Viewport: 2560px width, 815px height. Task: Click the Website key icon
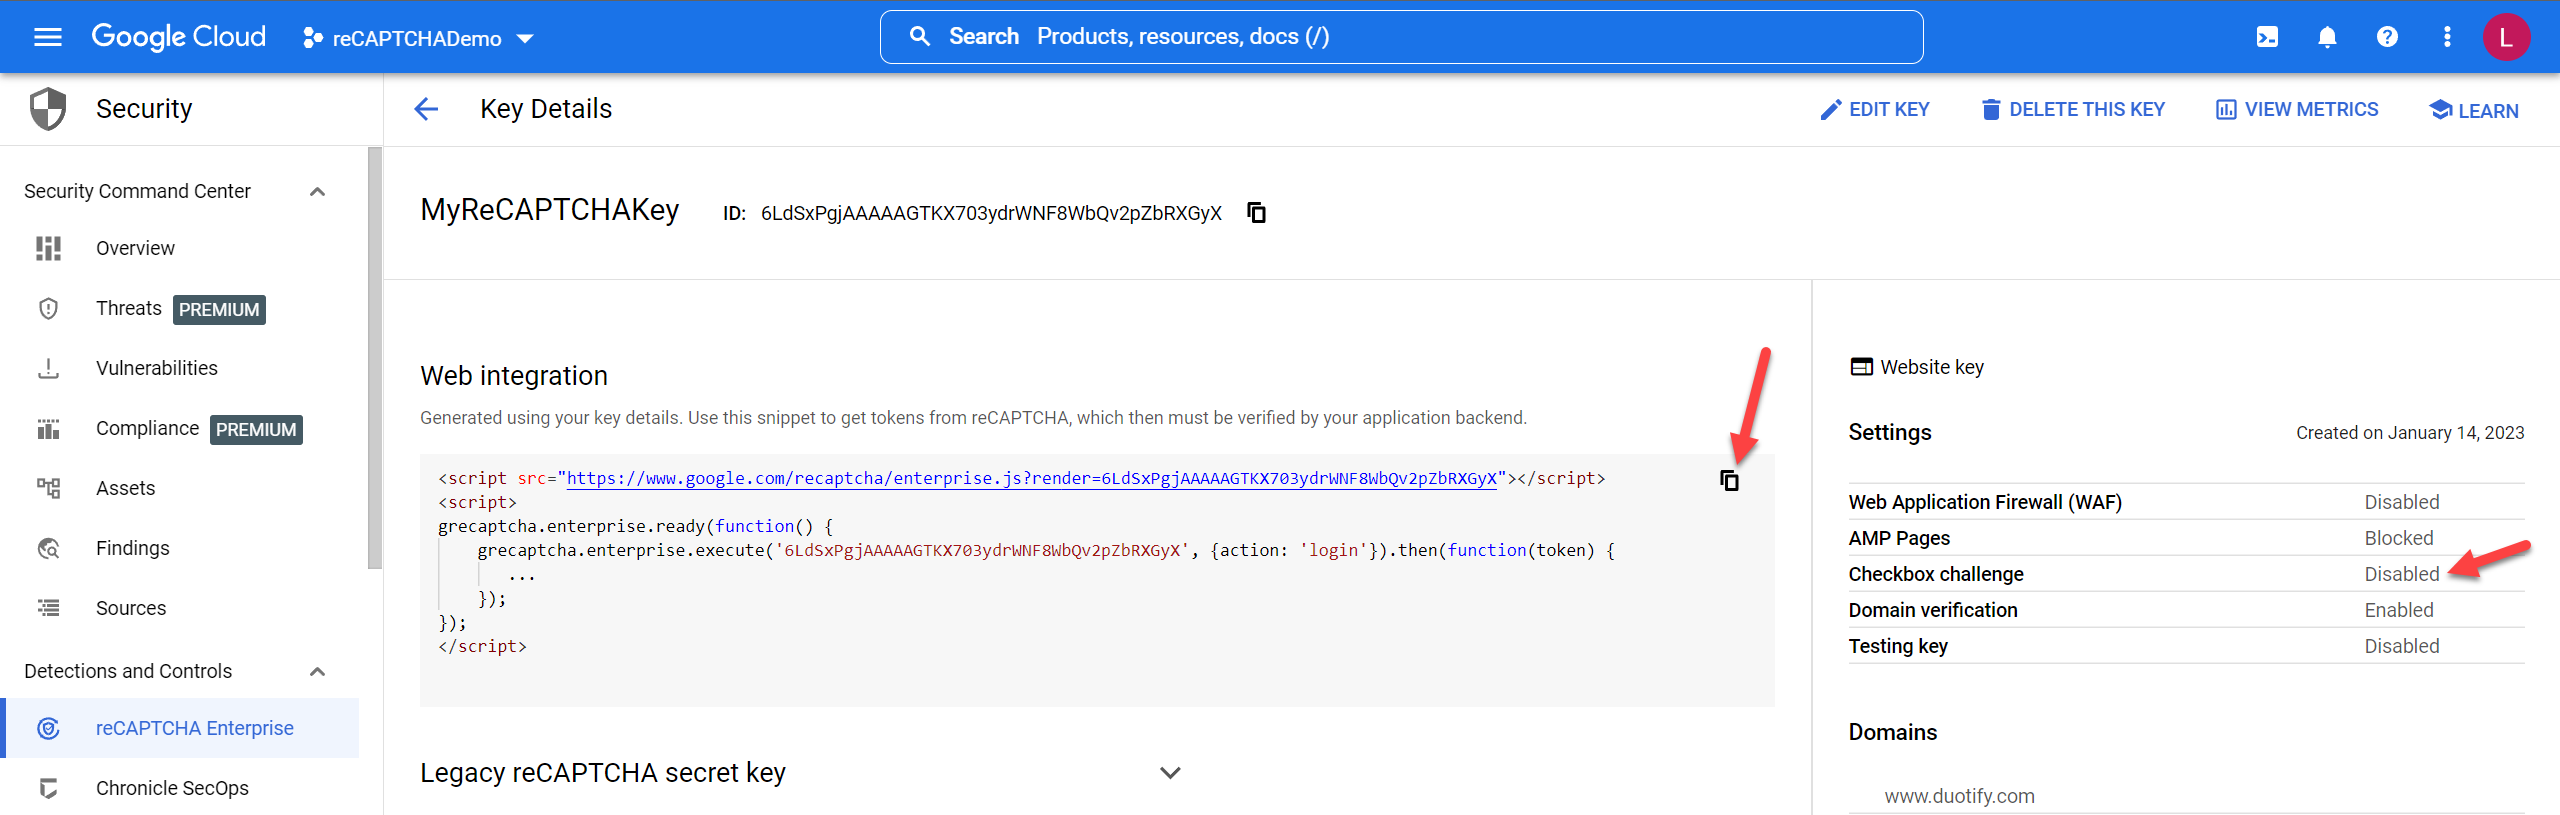(x=1861, y=367)
